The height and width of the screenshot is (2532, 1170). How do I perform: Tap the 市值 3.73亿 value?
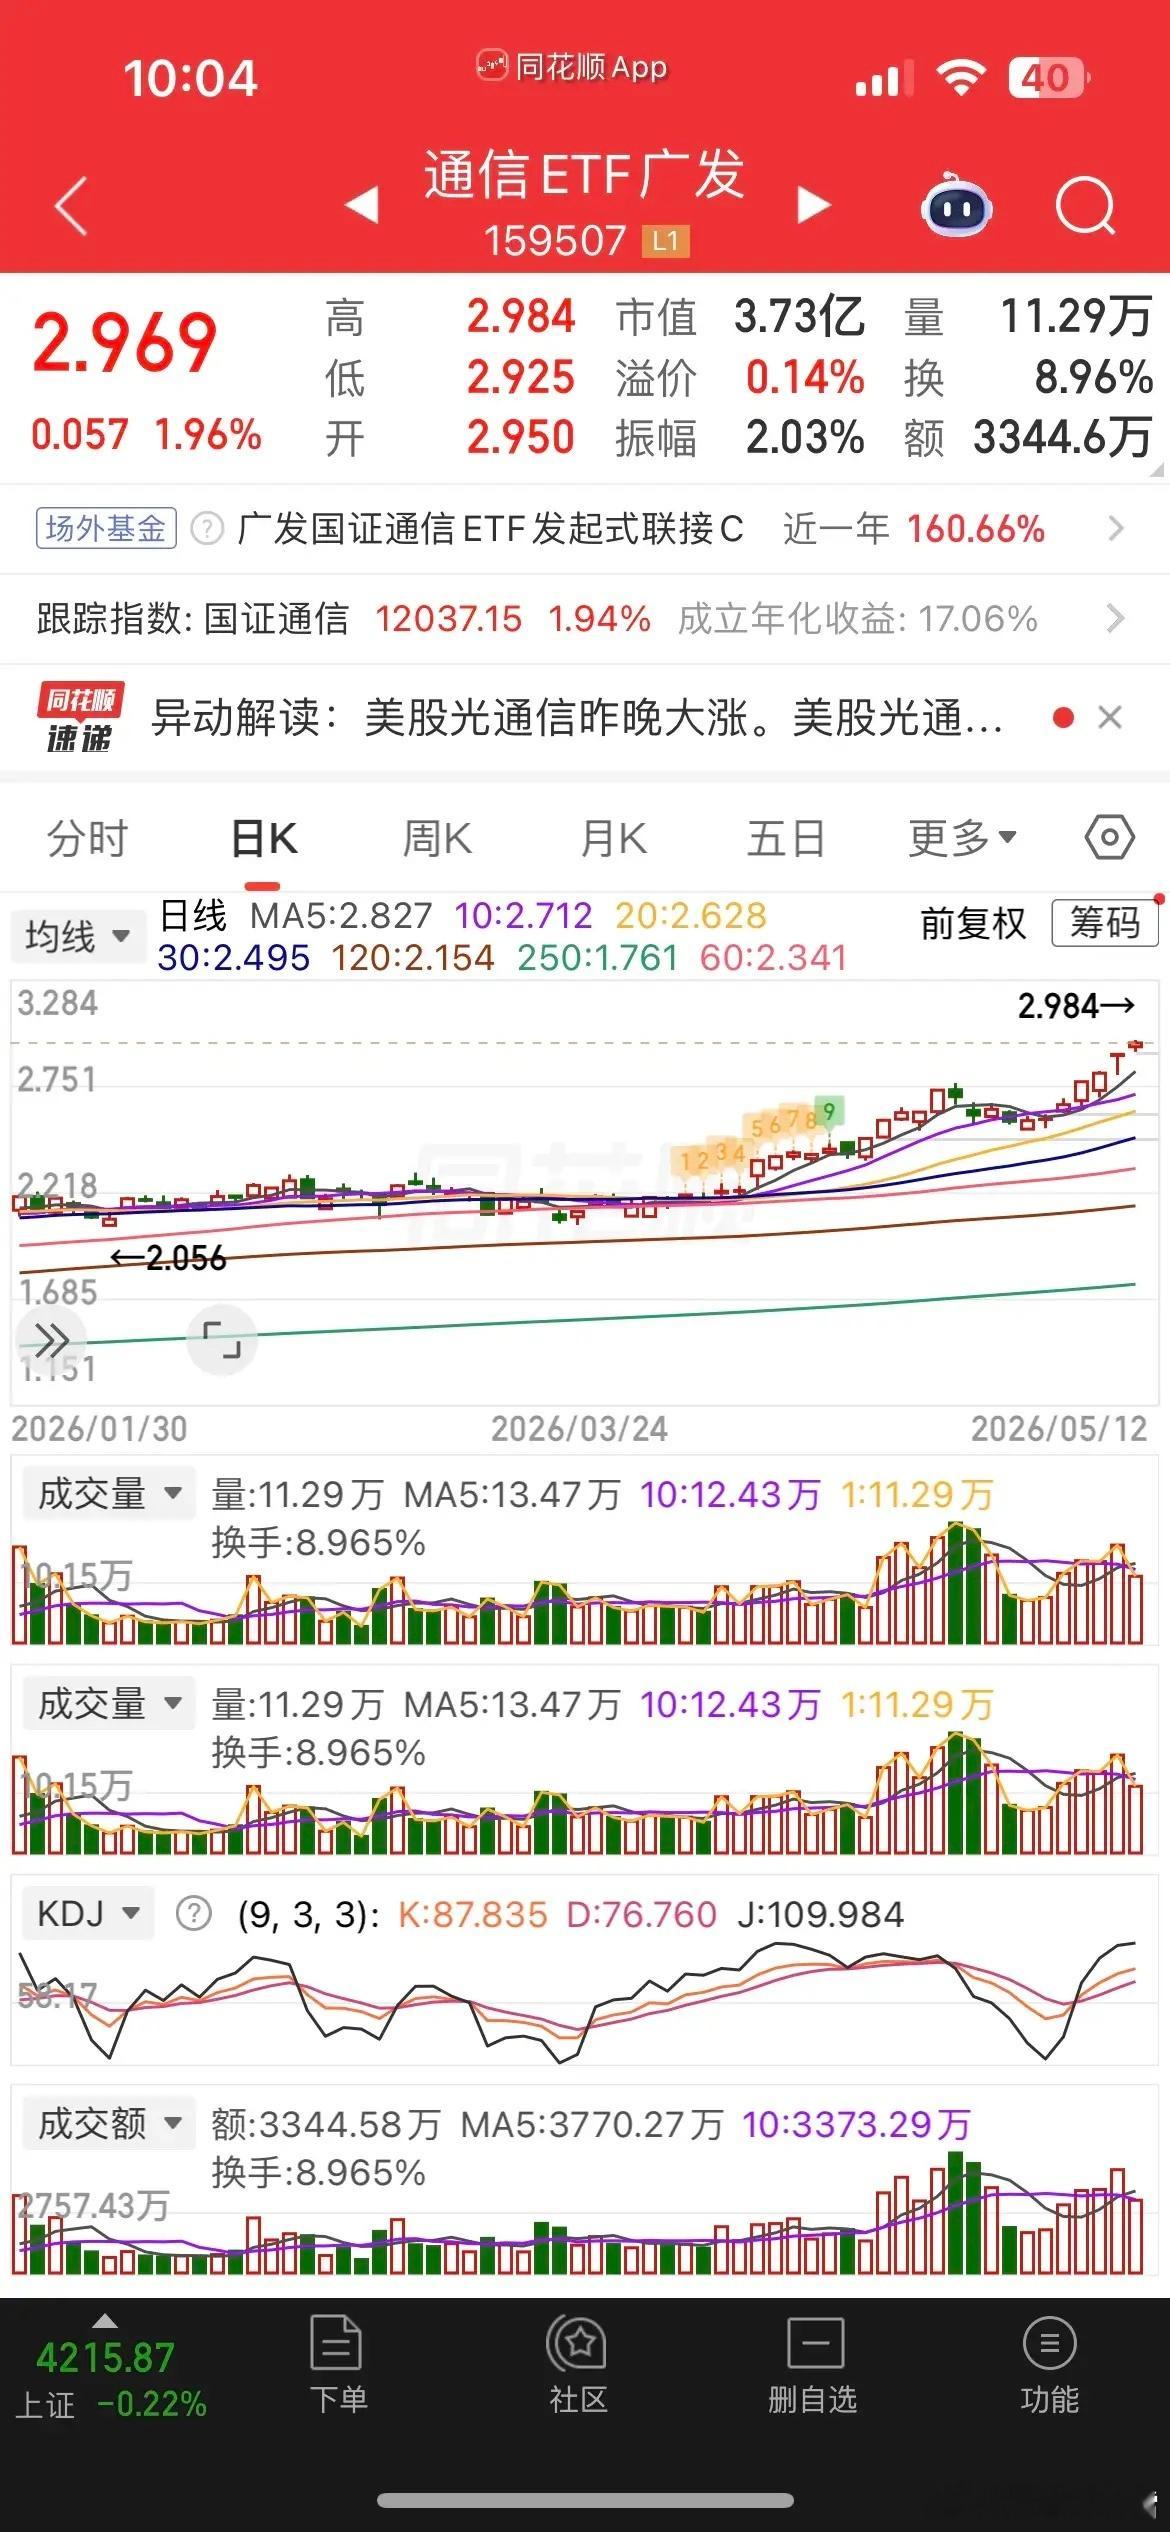[799, 317]
